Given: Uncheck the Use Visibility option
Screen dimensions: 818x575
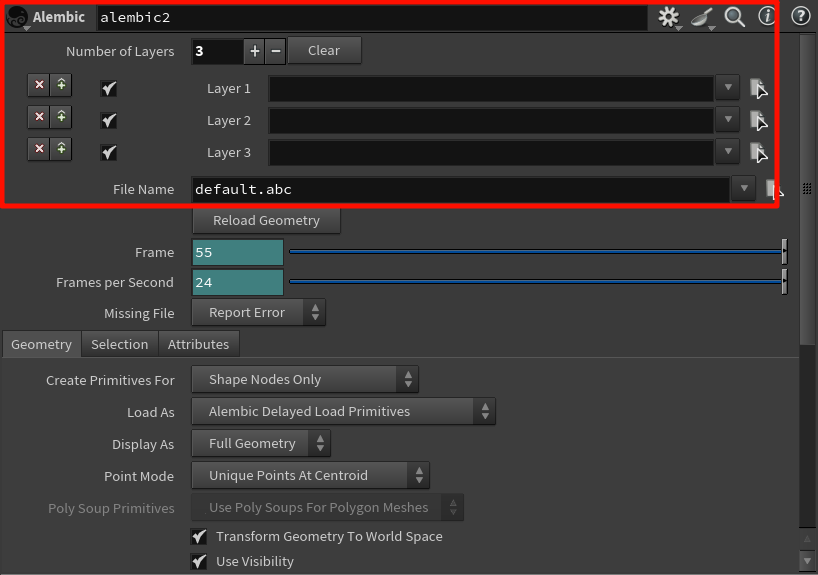Looking at the screenshot, I should click(199, 561).
